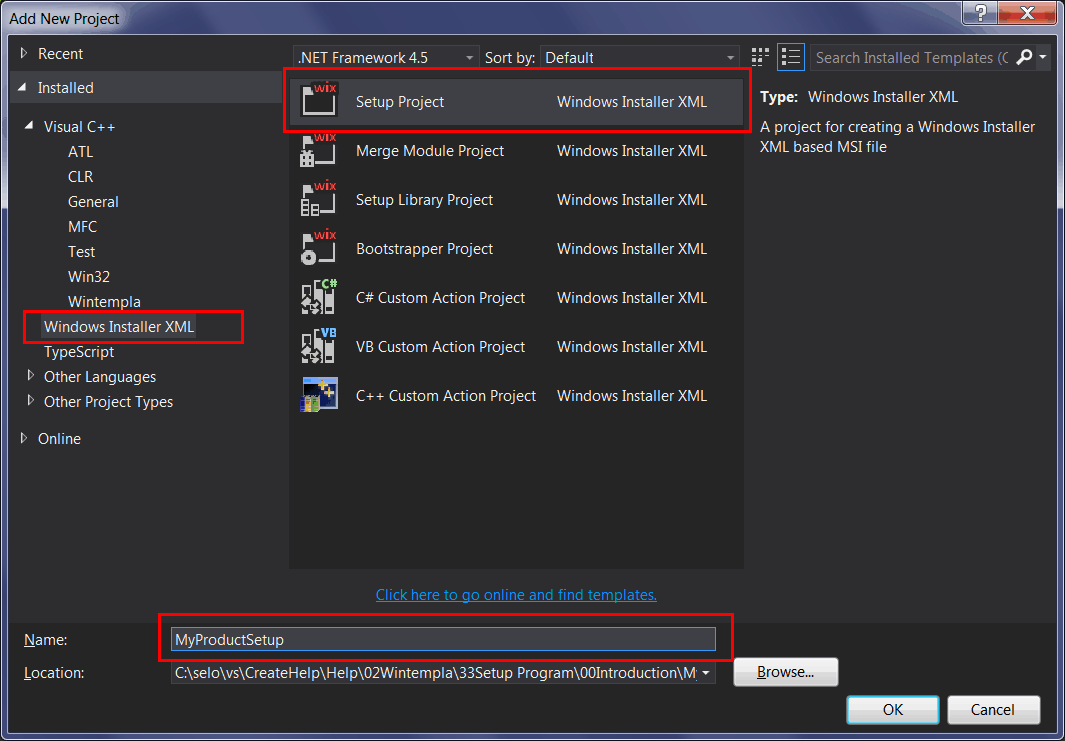Select the TypeScript category

click(79, 352)
